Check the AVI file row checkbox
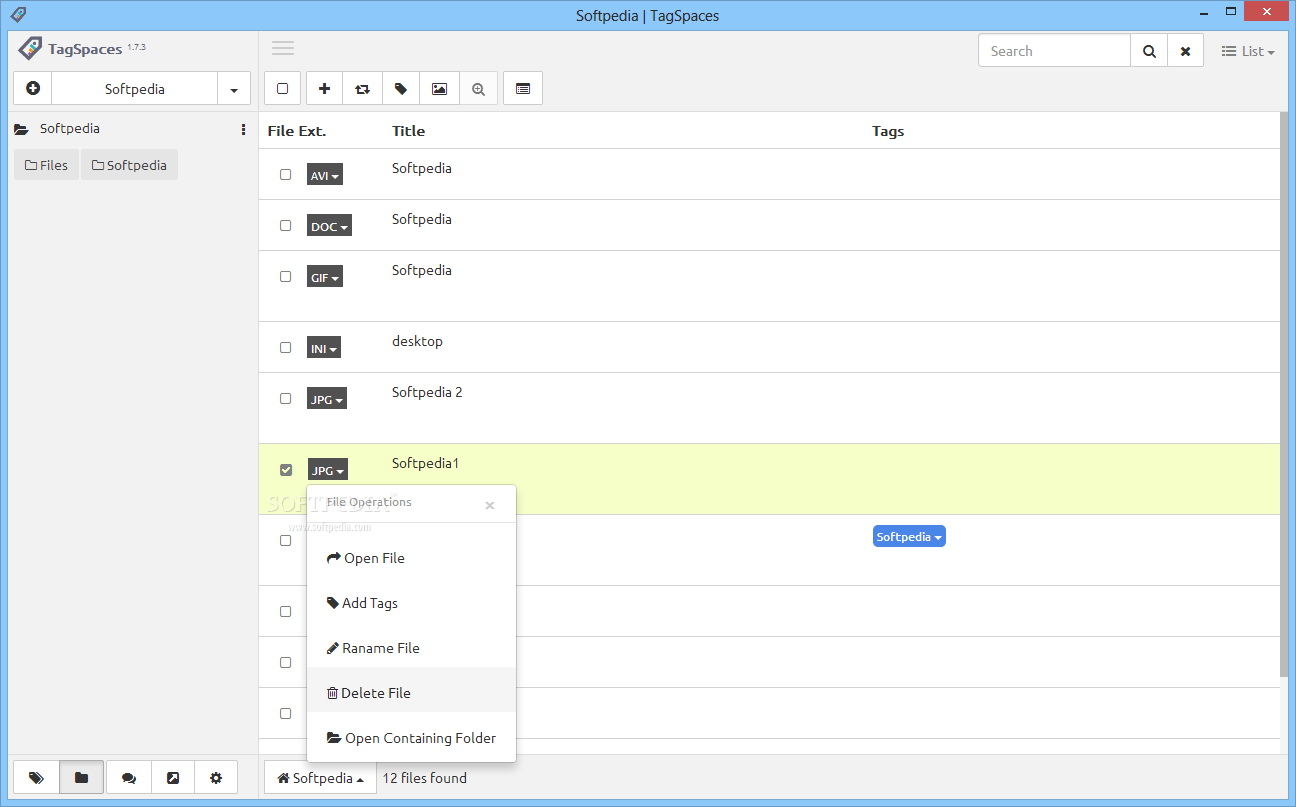 point(285,174)
